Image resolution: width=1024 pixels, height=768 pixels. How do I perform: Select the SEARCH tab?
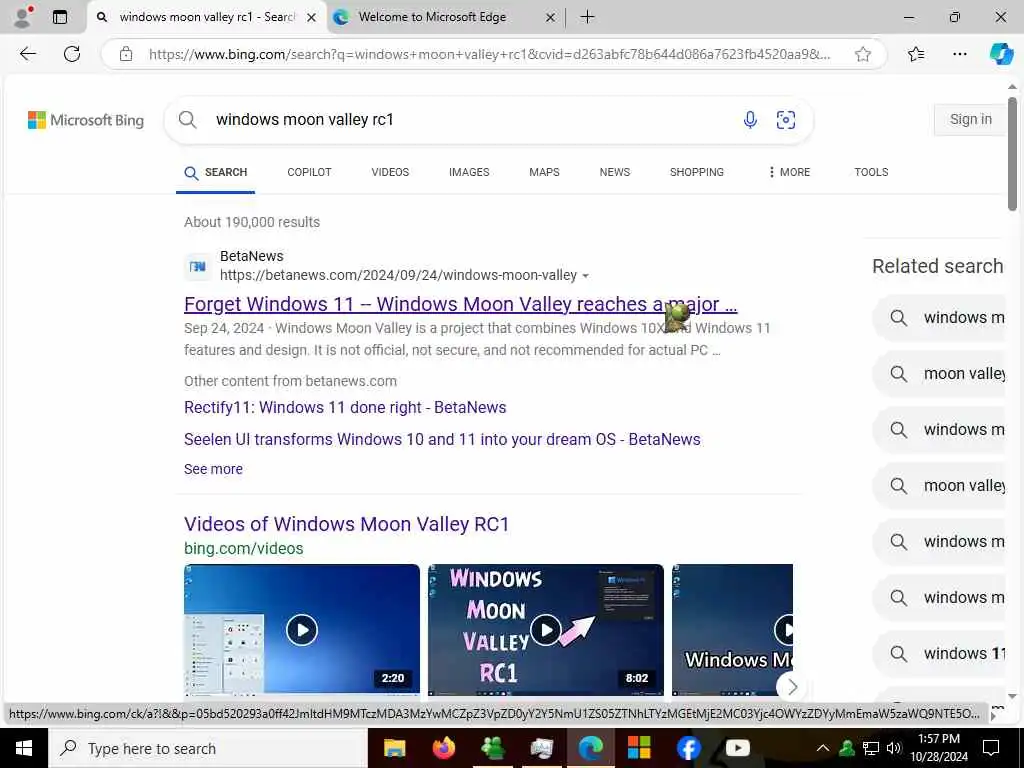point(216,172)
